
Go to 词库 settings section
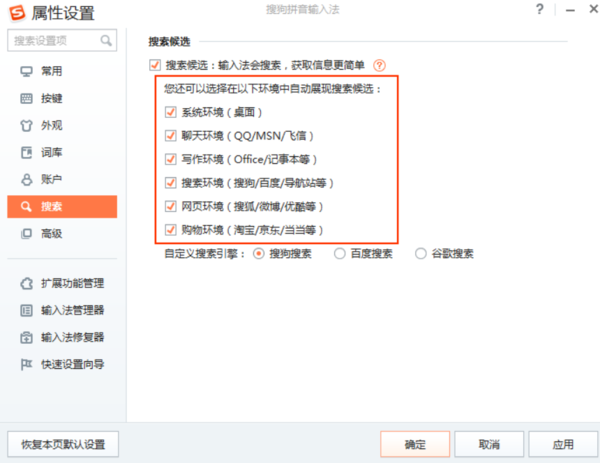[51, 153]
